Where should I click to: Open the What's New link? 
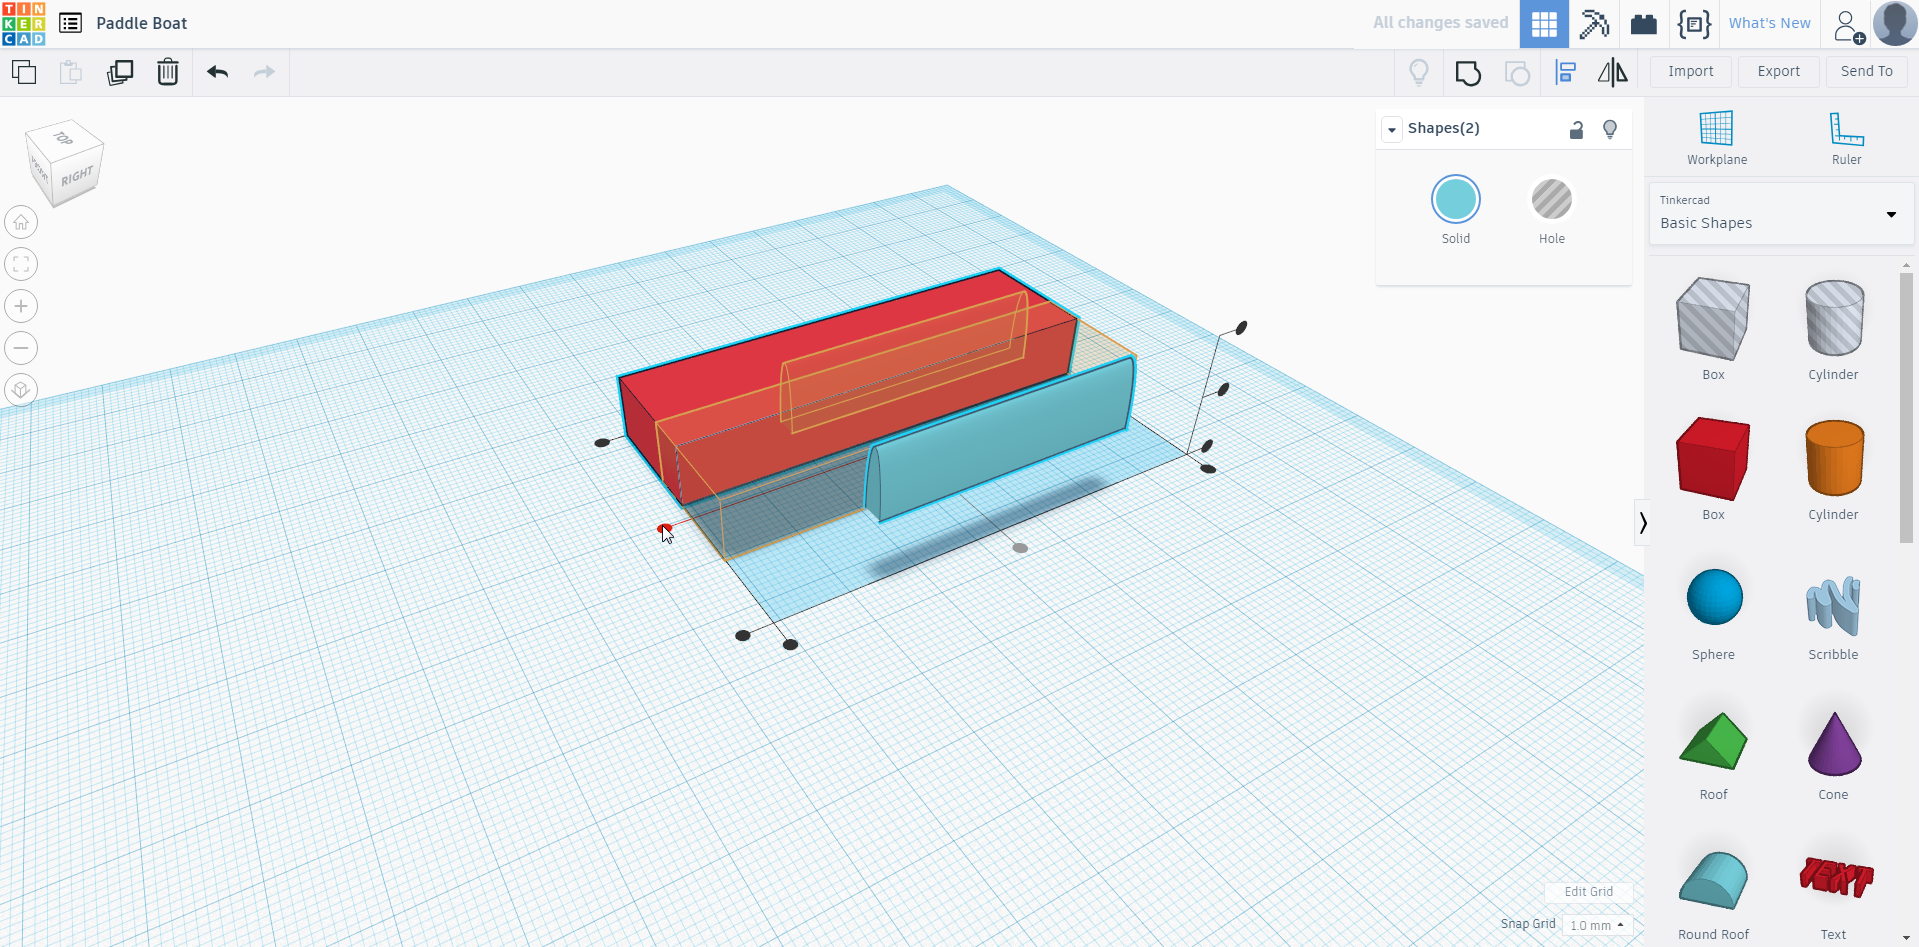click(1769, 23)
